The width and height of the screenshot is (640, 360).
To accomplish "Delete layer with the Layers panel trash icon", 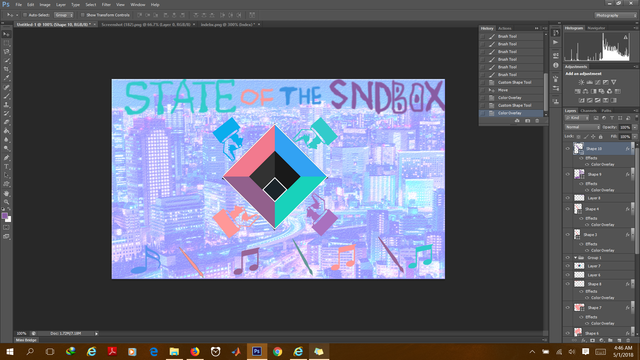I will pyautogui.click(x=628, y=340).
